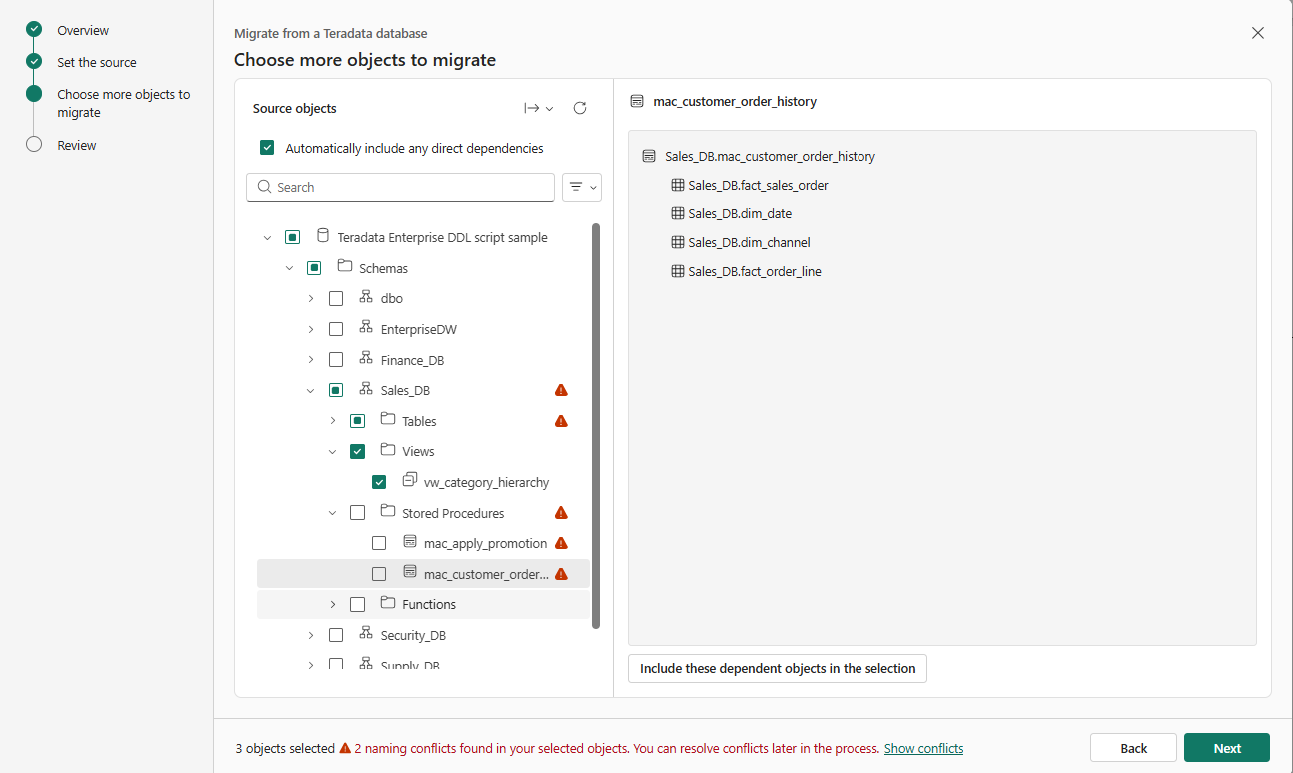The image size is (1293, 773).
Task: Expand the EnterpriseDW schema node
Action: click(311, 329)
